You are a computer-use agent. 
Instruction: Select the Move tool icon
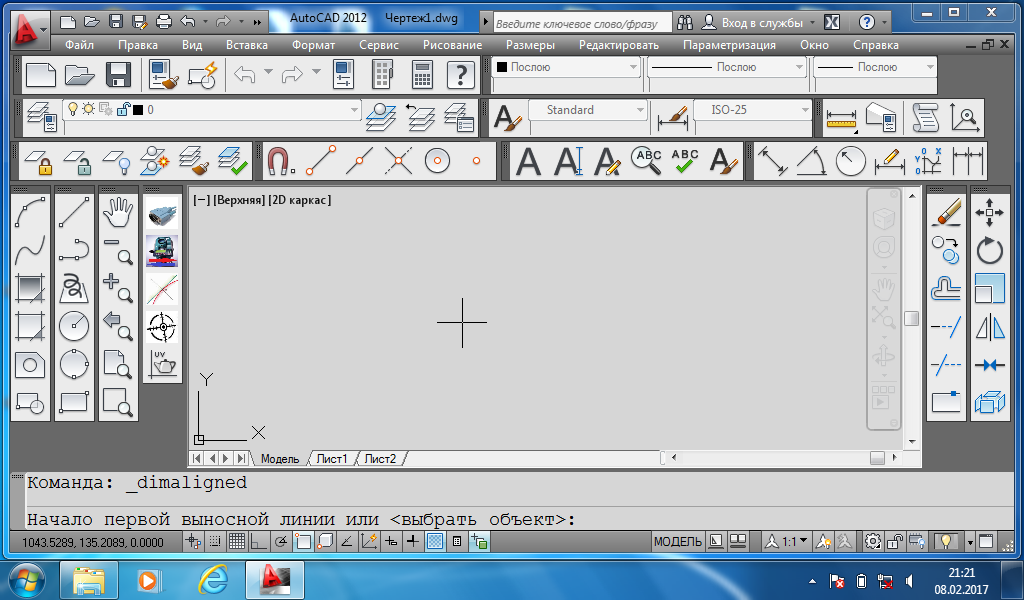coord(989,212)
